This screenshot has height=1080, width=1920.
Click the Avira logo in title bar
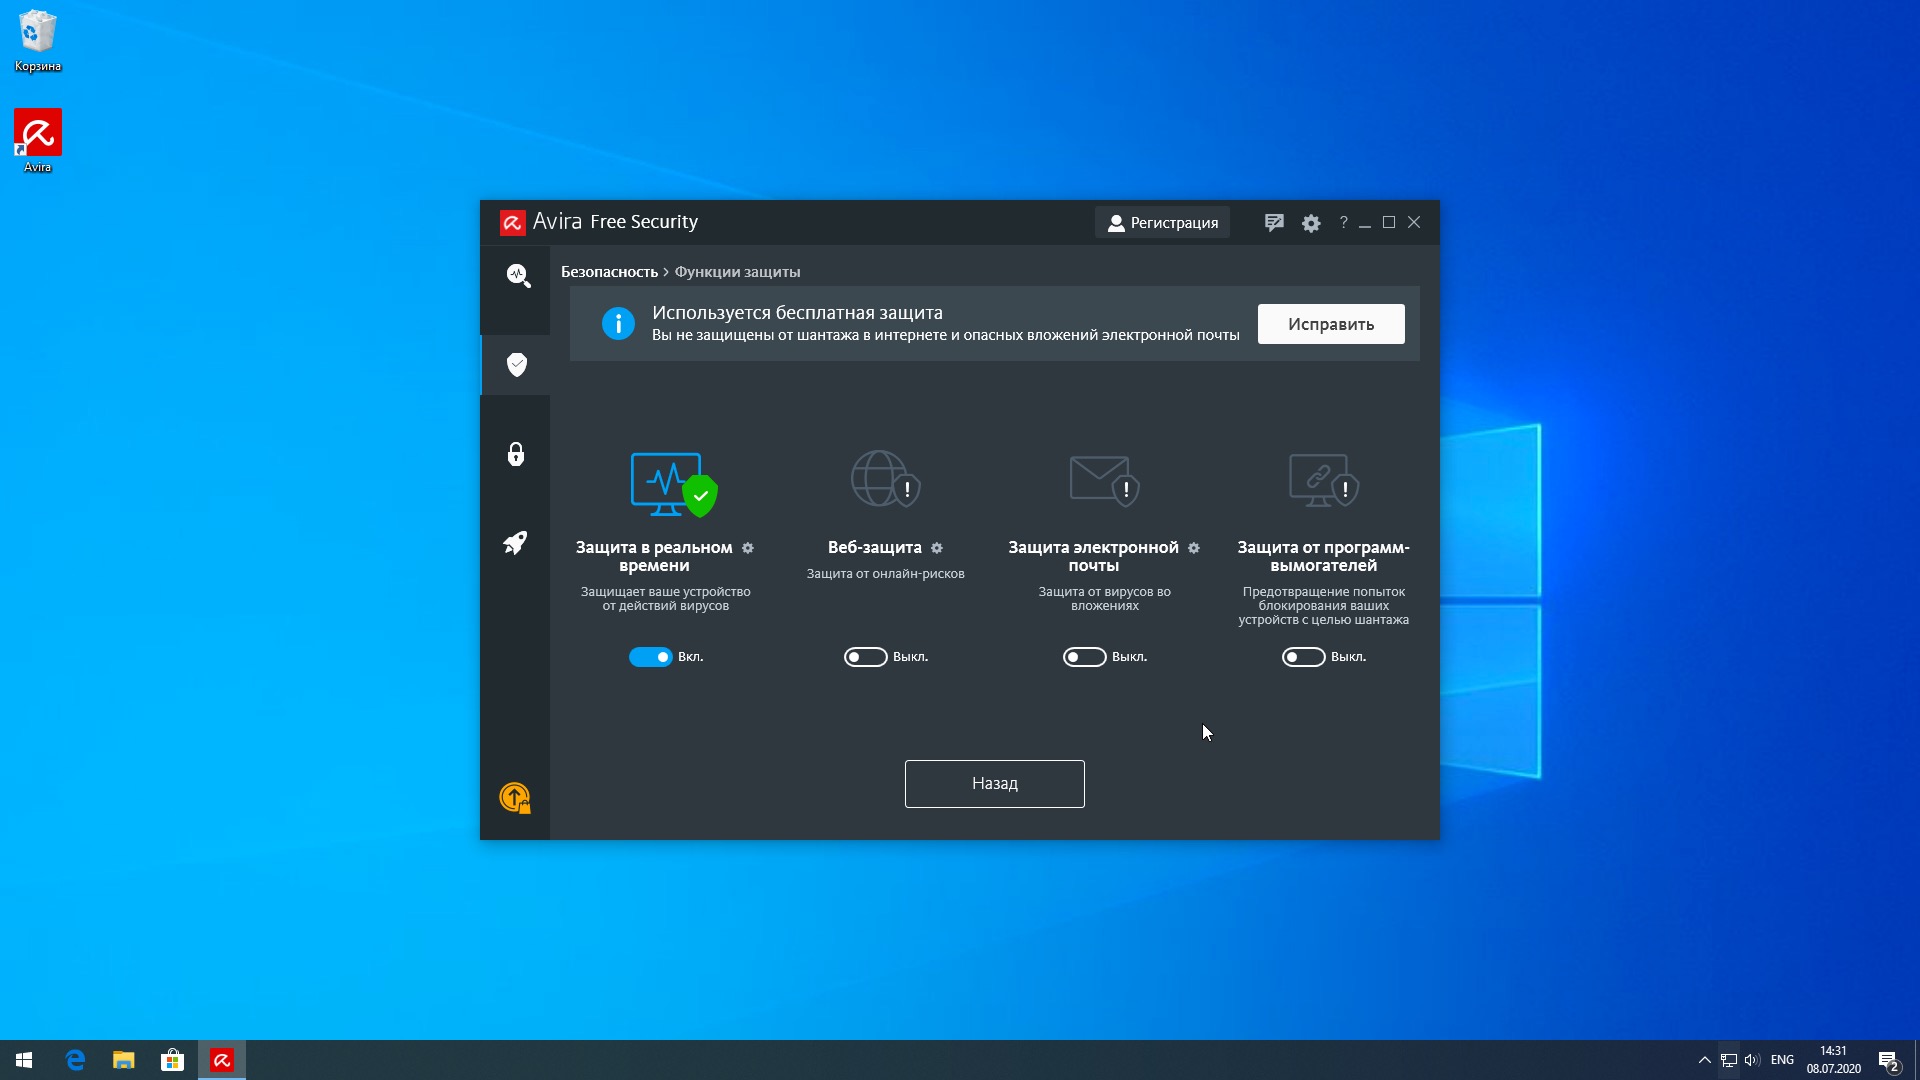click(x=512, y=222)
